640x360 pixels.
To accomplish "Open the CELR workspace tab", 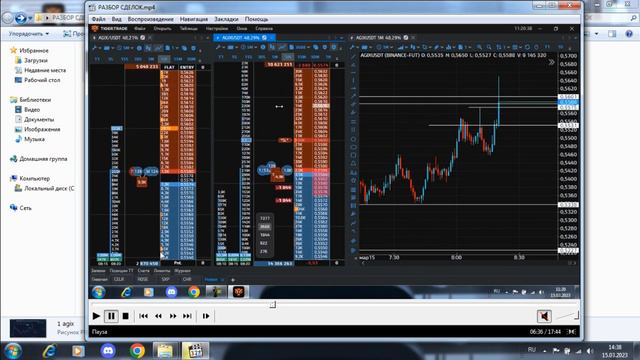I will [119, 280].
